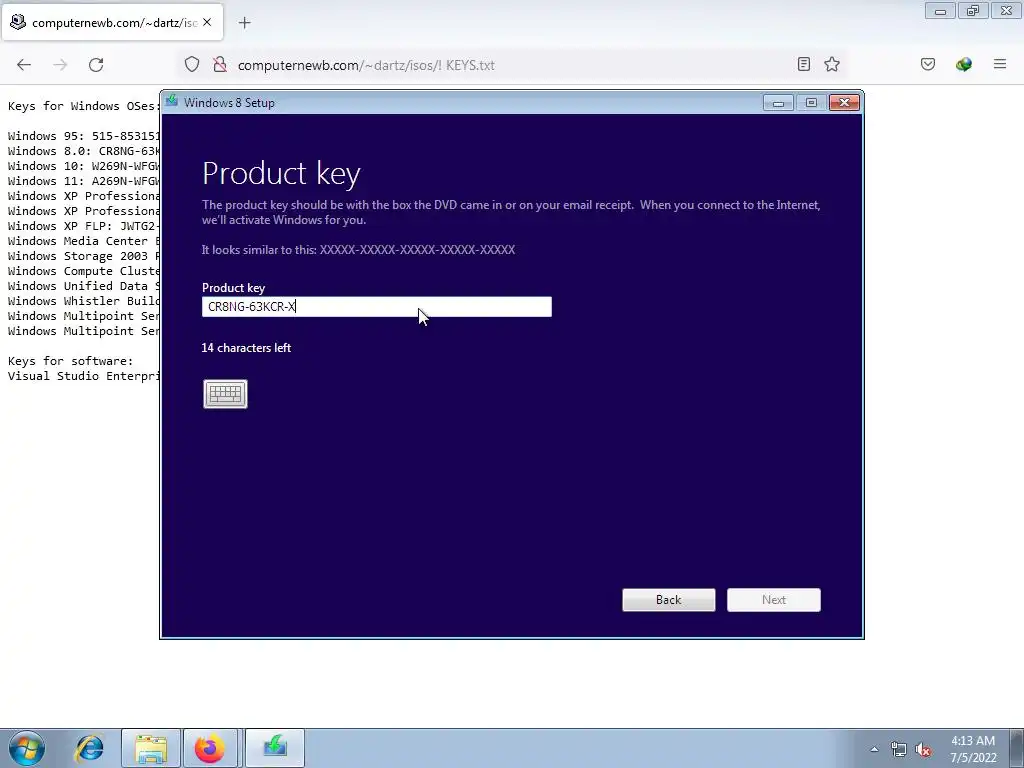
Task: Click the "Windows 11: A269N-WFG" line
Action: [84, 181]
